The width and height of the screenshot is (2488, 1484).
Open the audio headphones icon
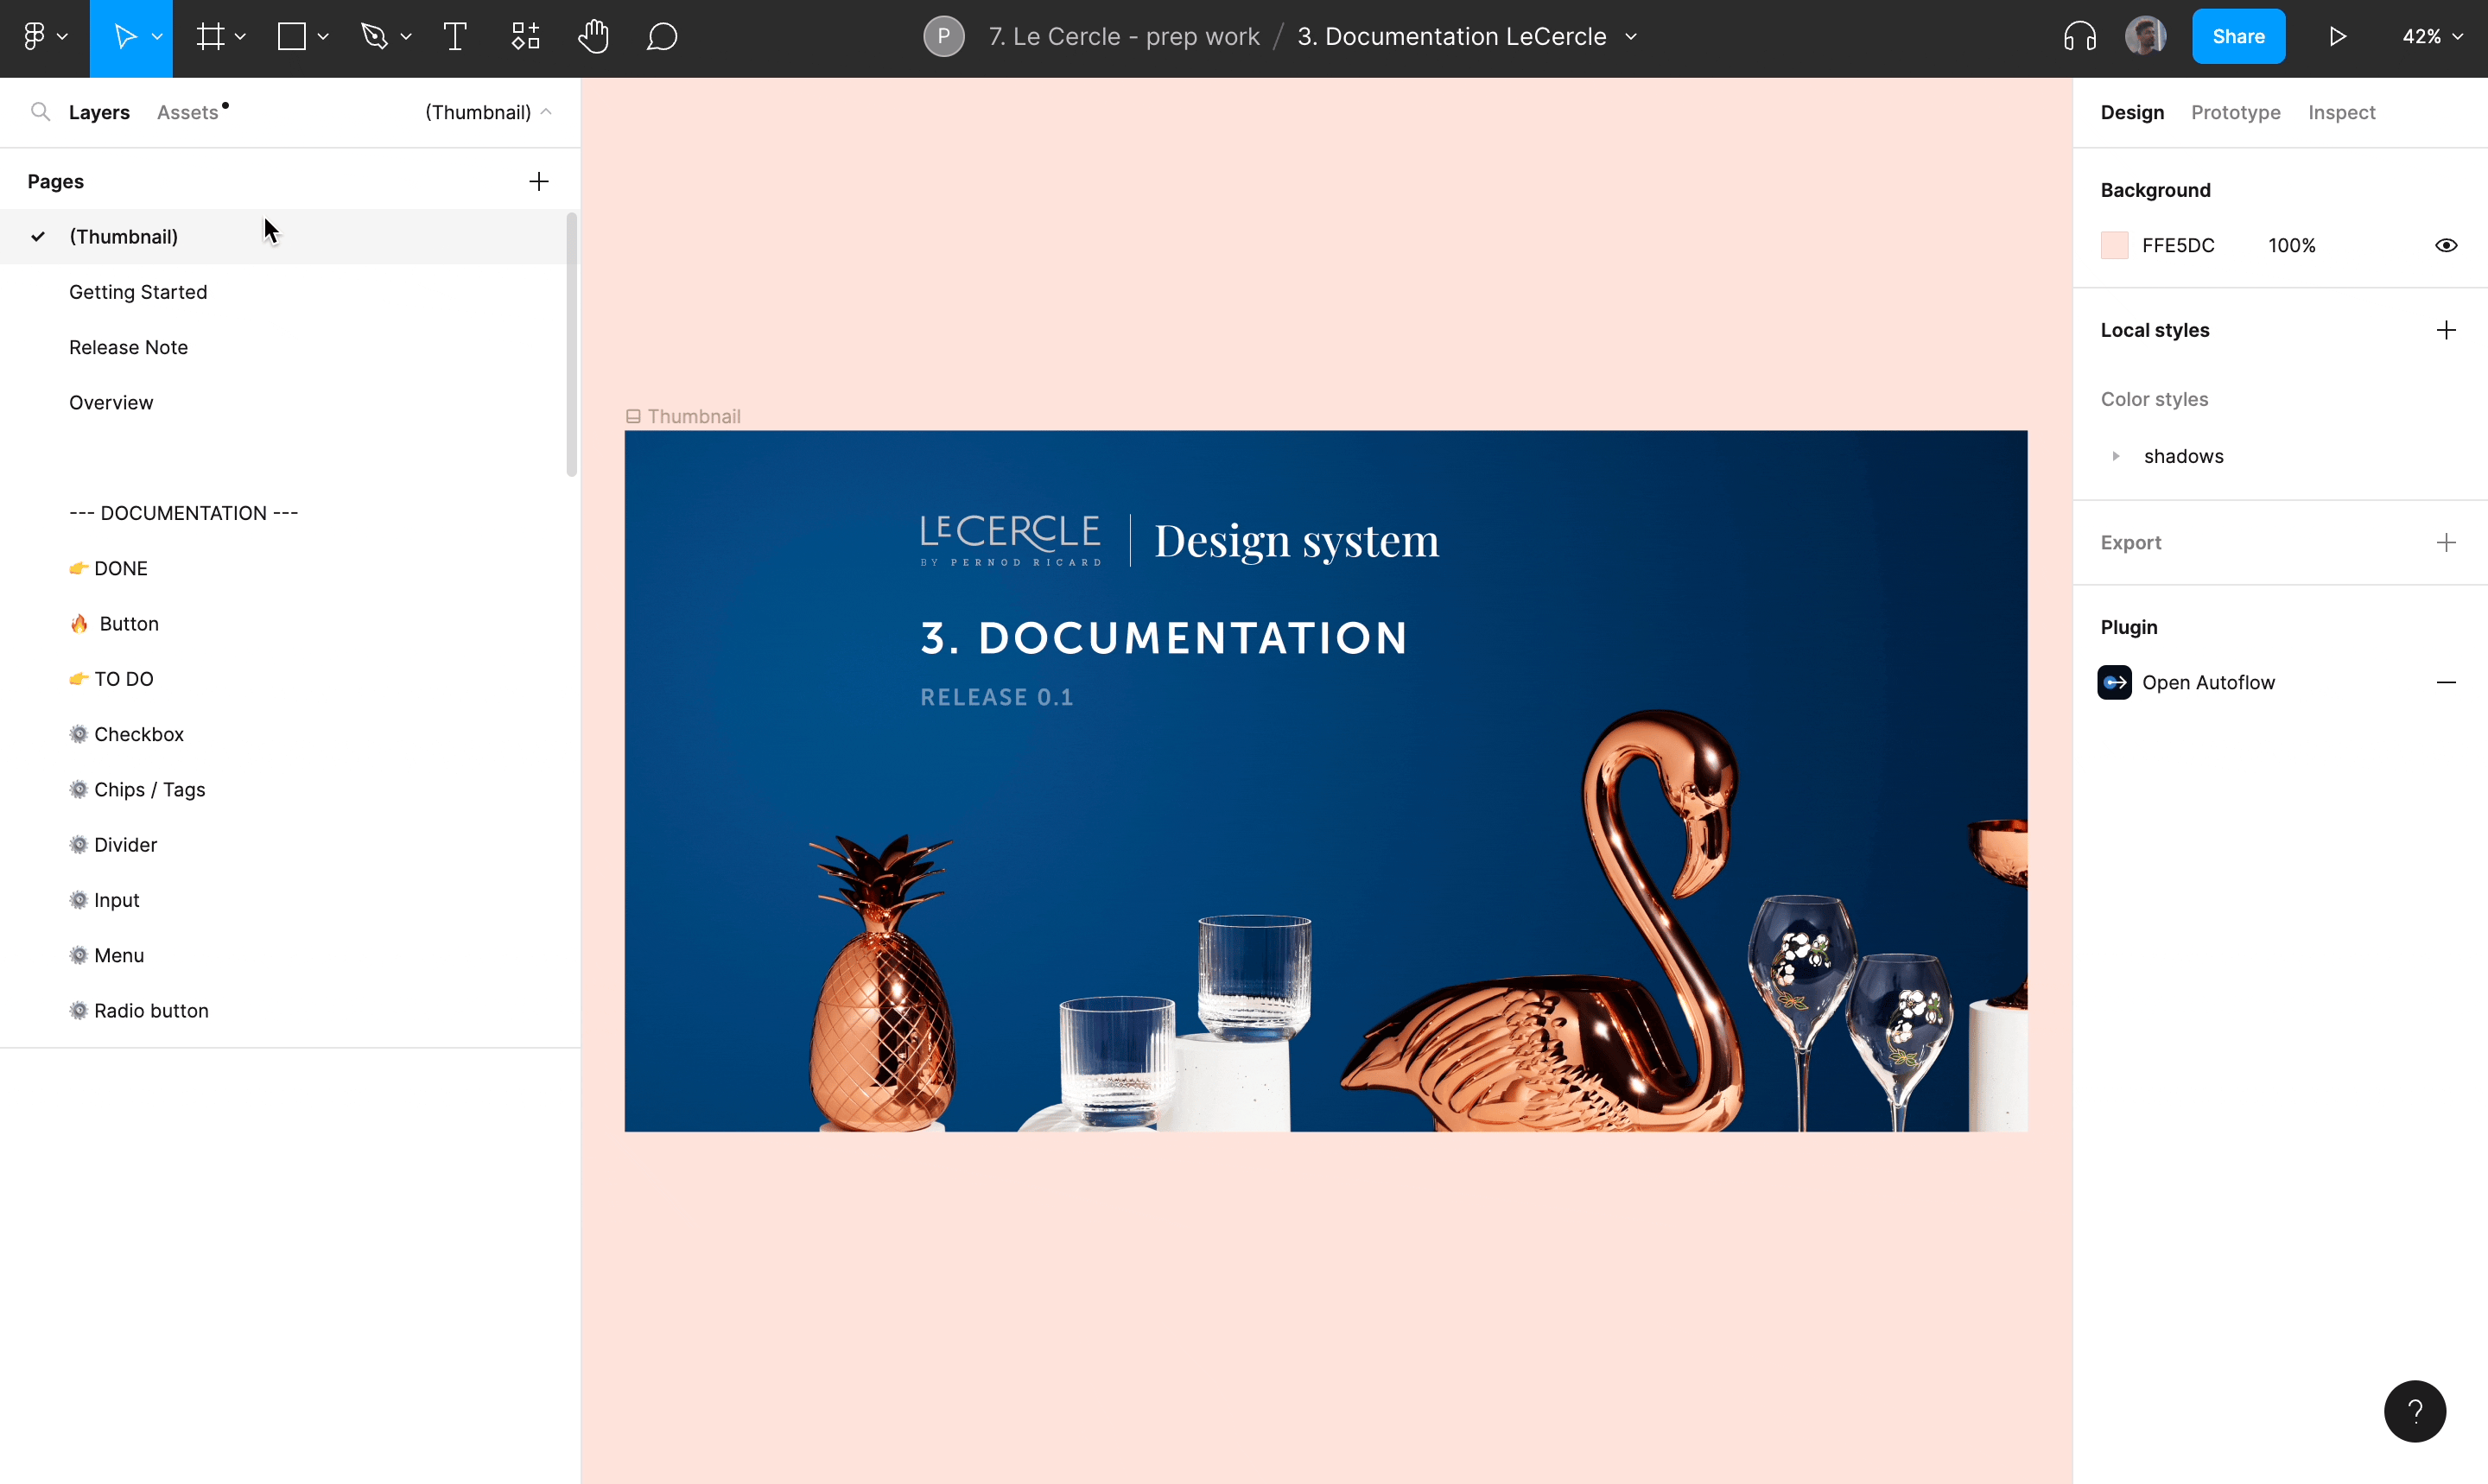click(x=2079, y=37)
